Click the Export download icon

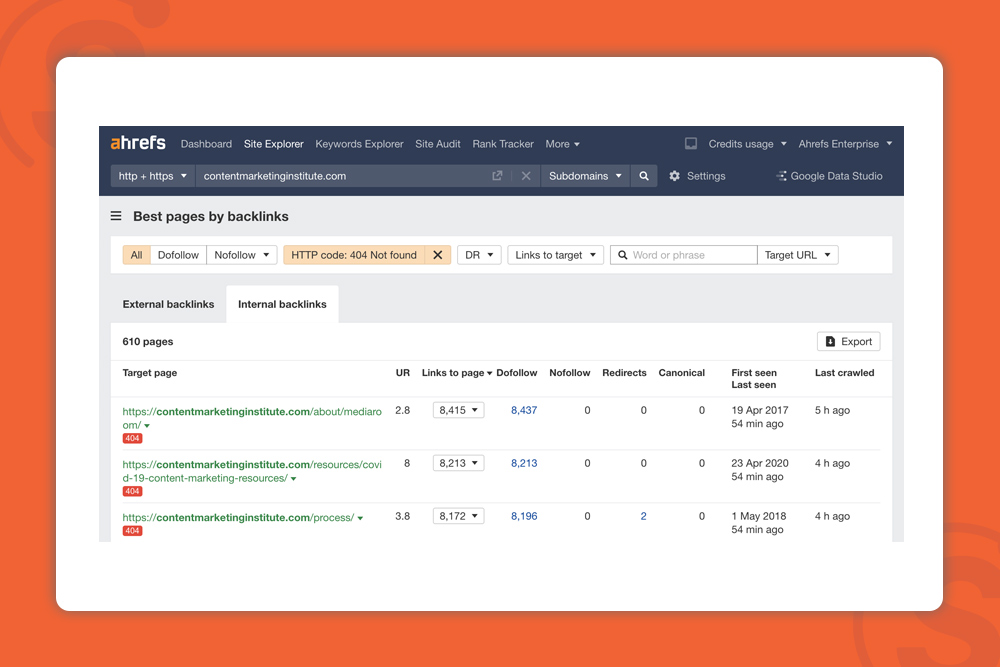pos(830,342)
